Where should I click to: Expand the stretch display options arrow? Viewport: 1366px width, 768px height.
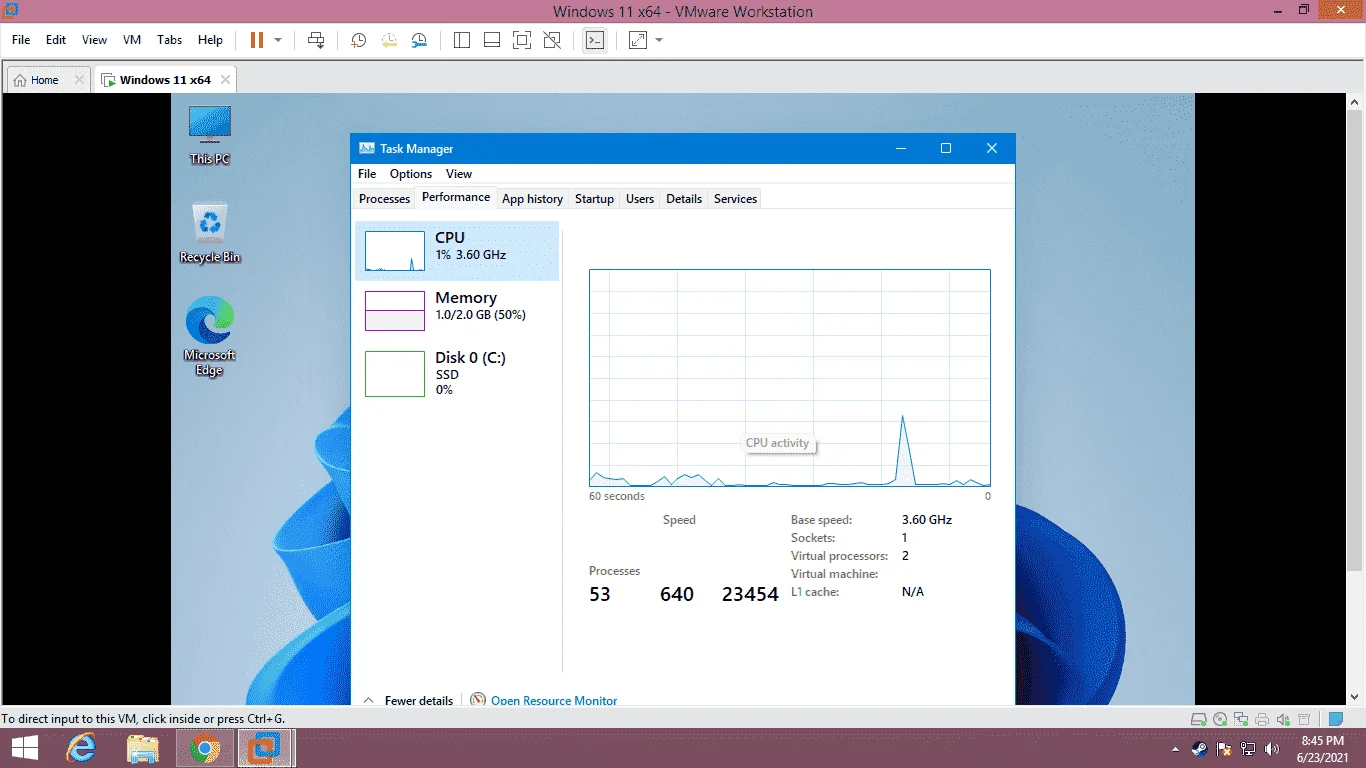[659, 40]
